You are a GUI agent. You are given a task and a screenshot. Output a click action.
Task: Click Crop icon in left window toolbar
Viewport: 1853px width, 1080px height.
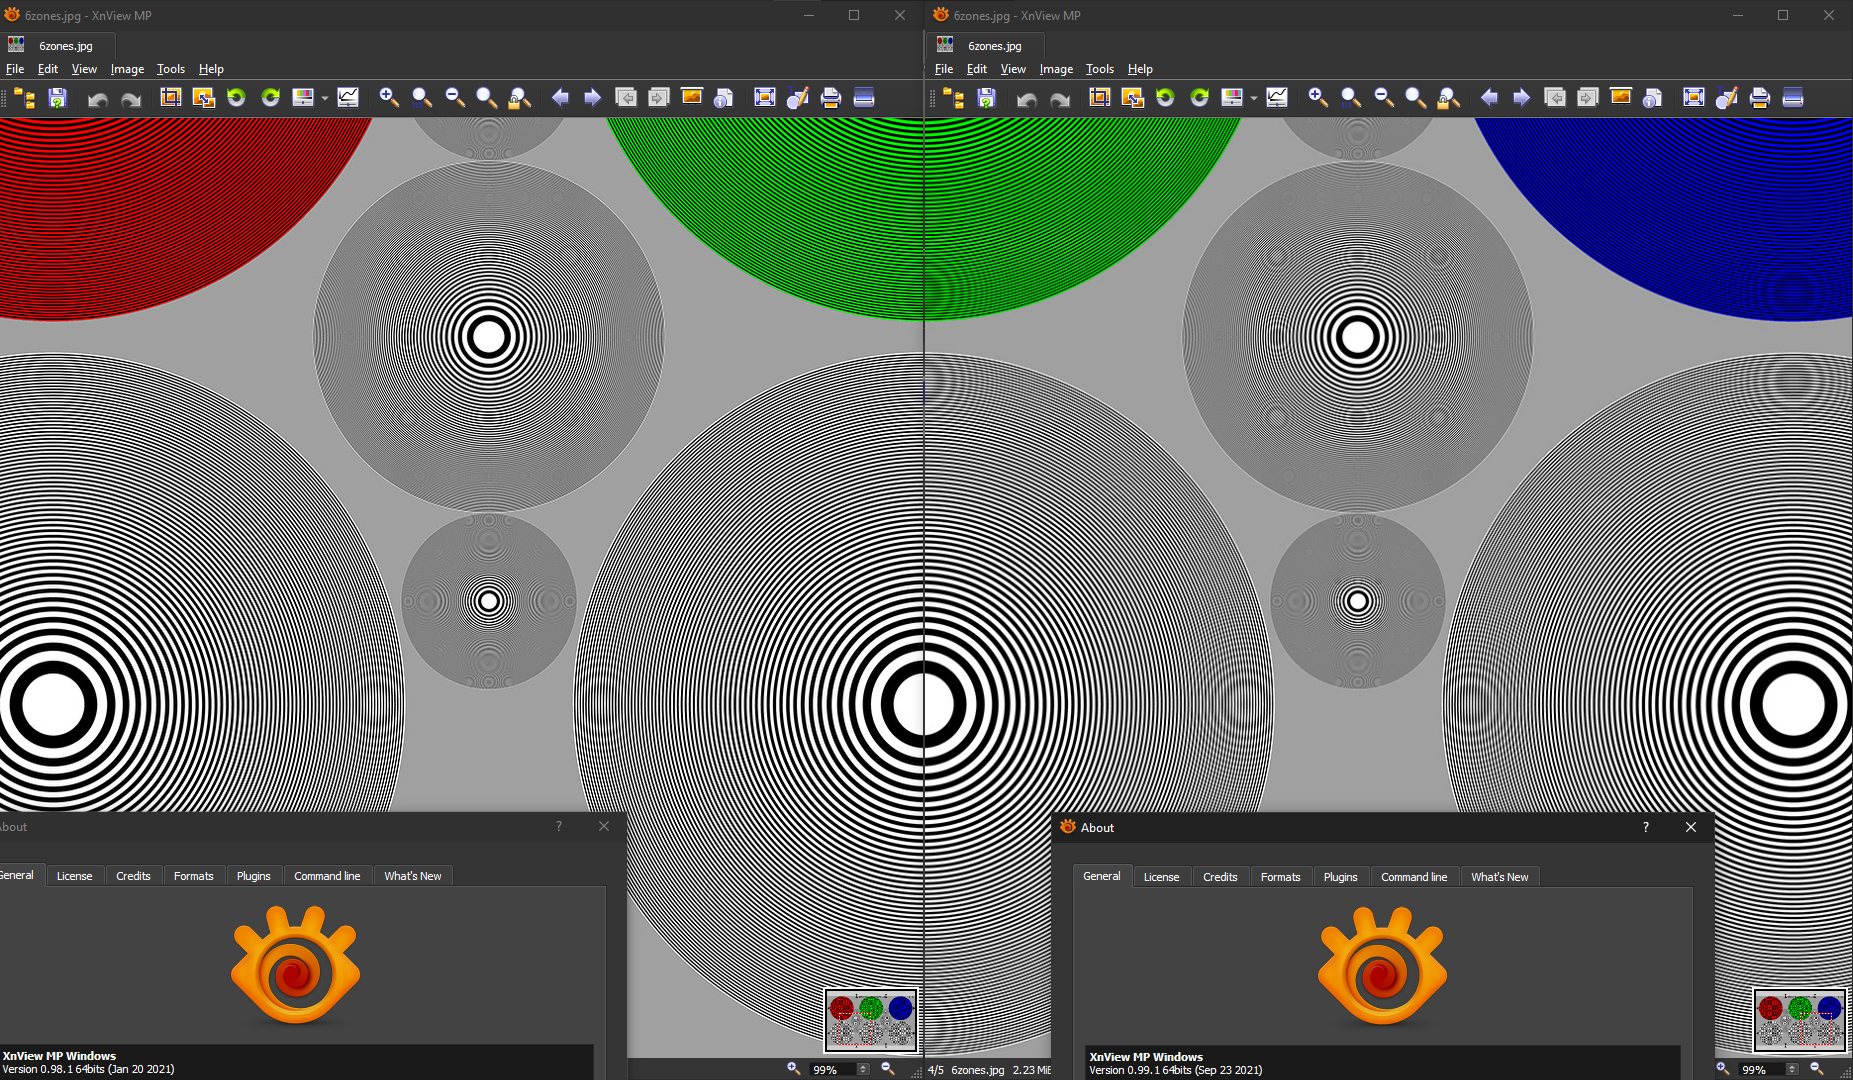171,97
